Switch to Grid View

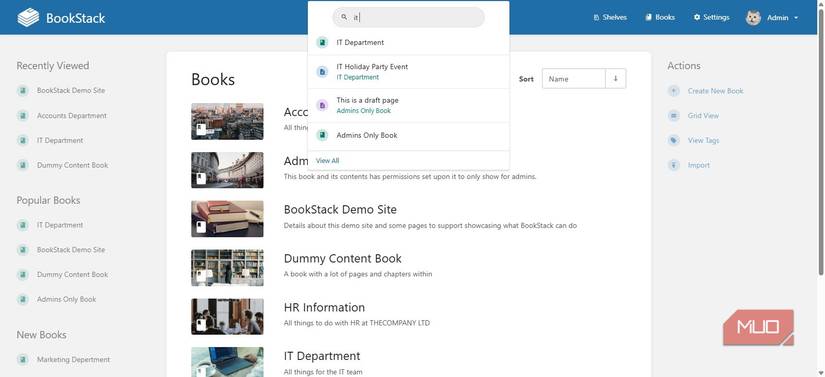point(703,116)
